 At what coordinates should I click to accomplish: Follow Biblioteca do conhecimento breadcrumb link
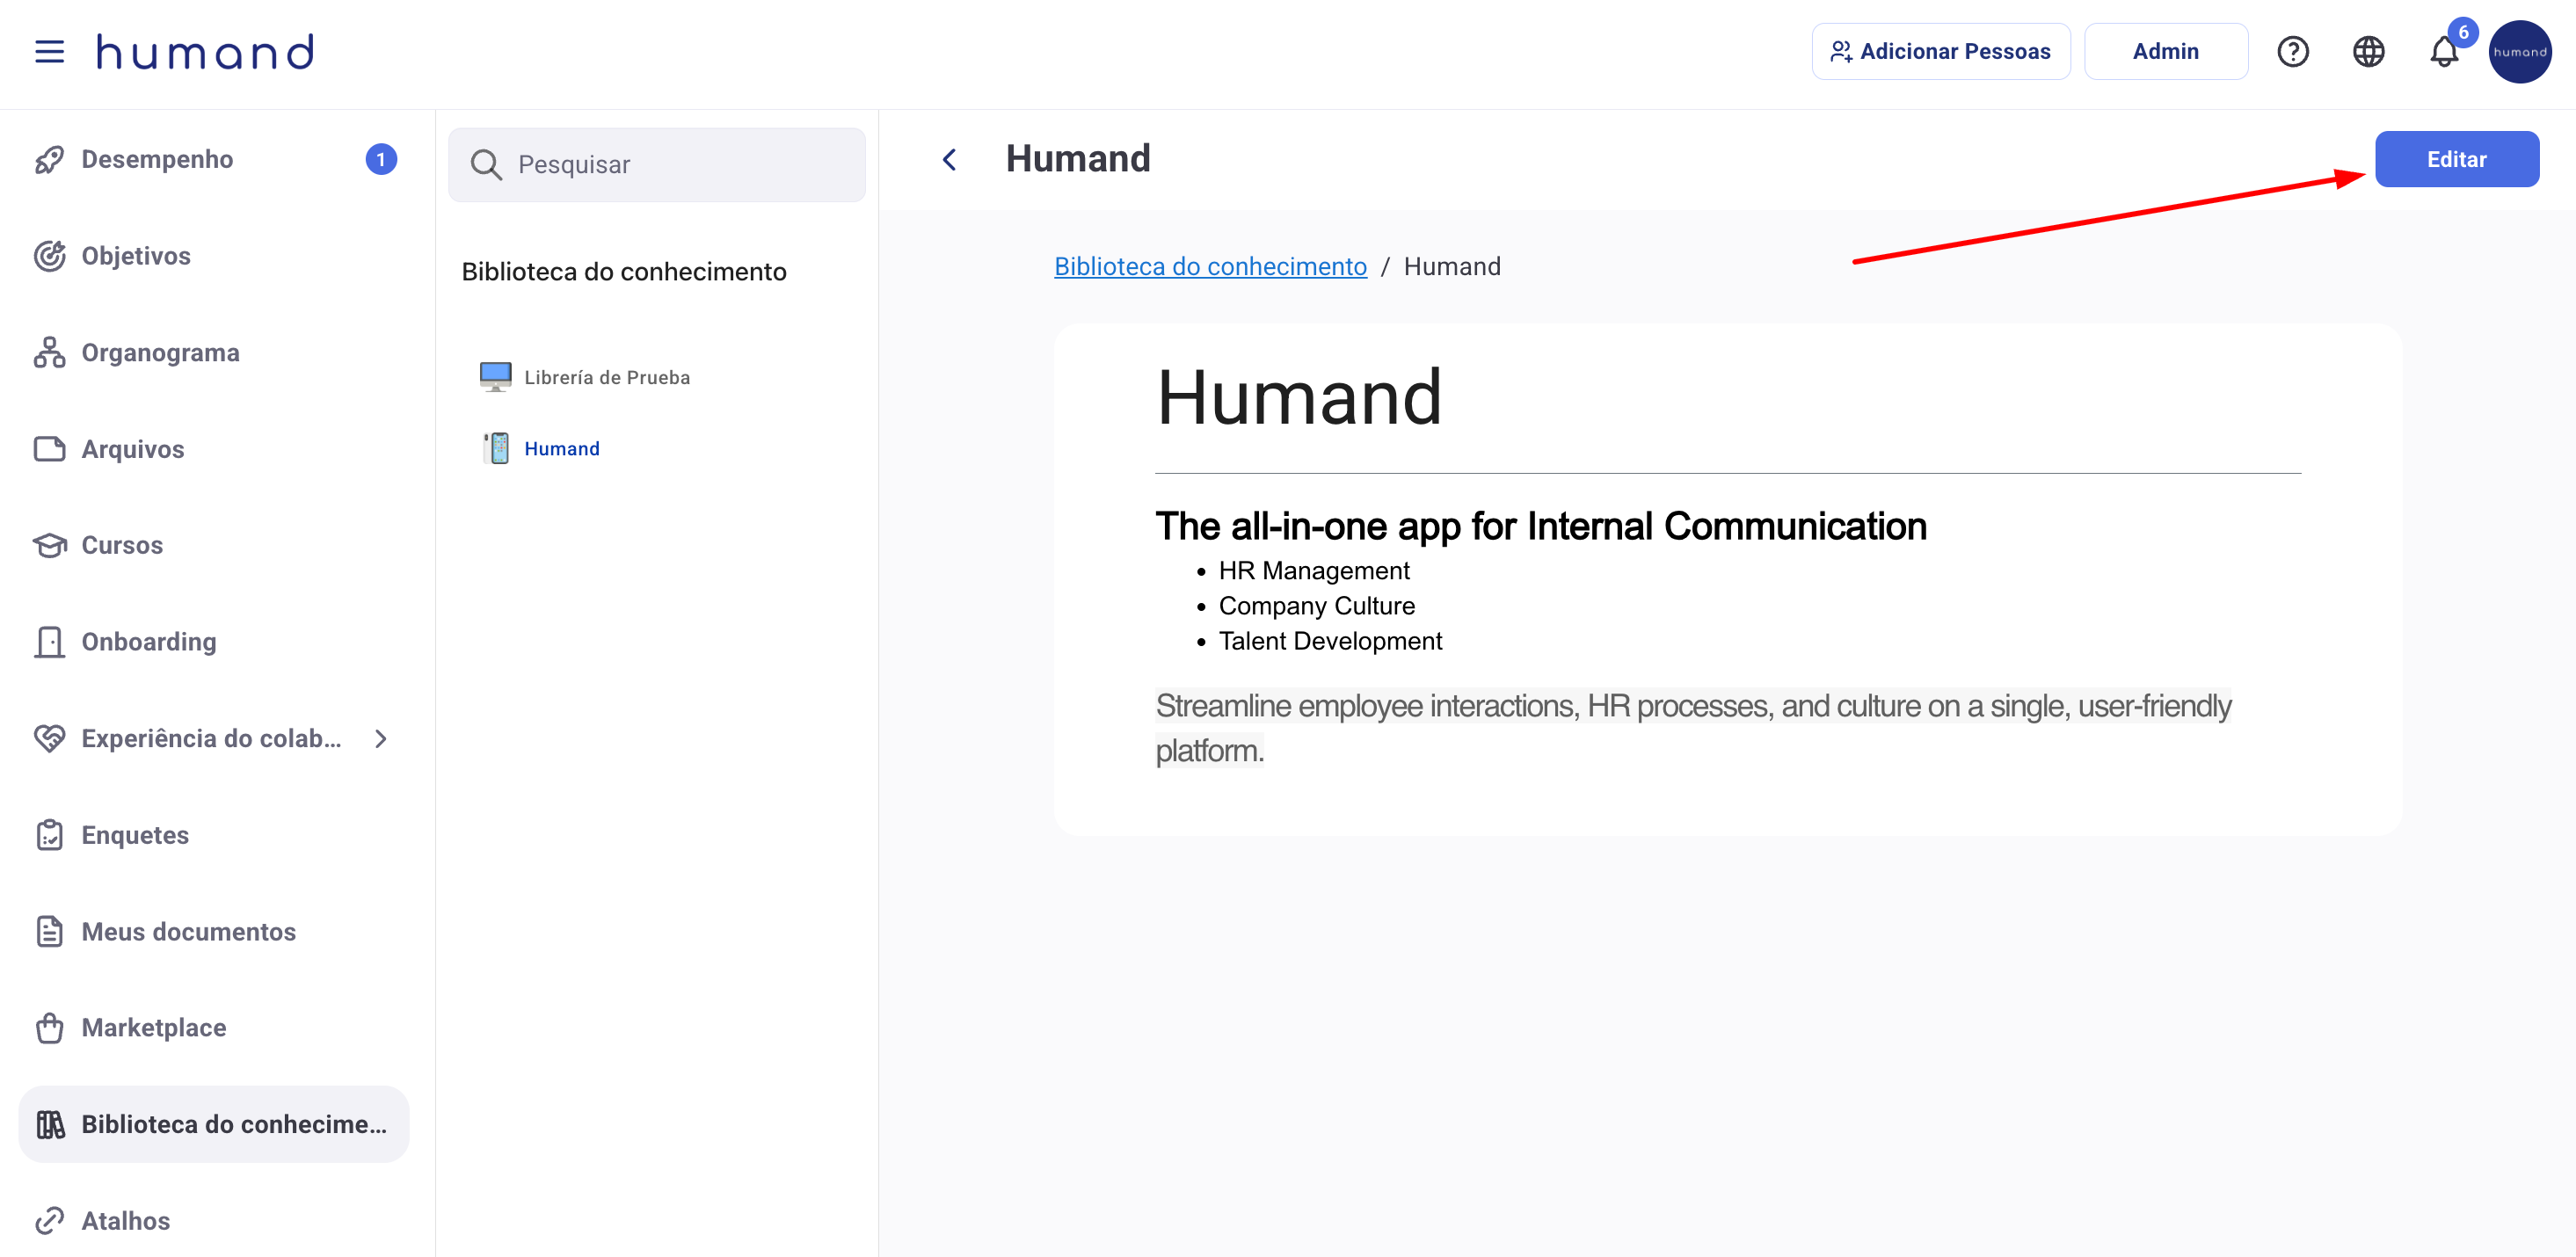pyautogui.click(x=1210, y=266)
